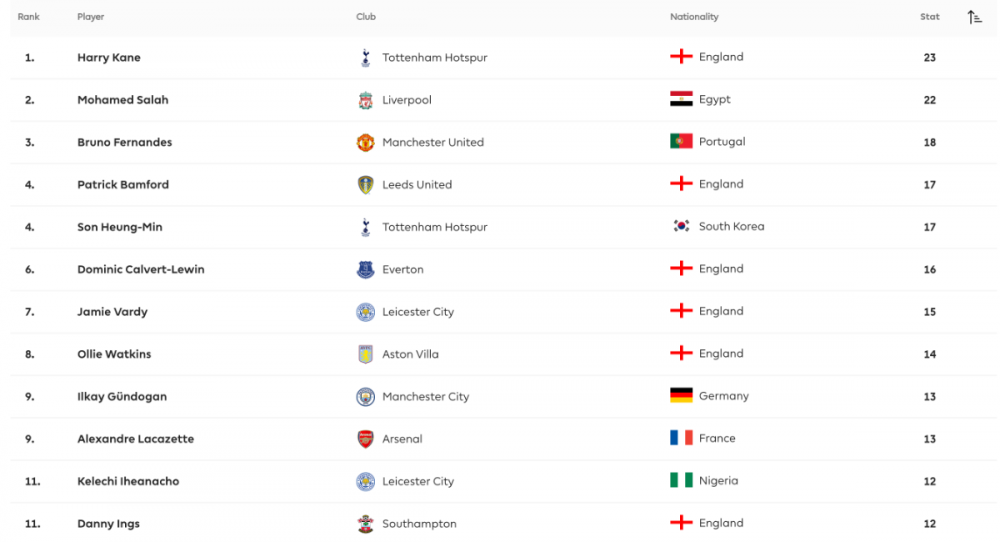Open Dominic Calvert-Lewin's profile link
Viewport: 1000px width, 542px height.
[140, 269]
